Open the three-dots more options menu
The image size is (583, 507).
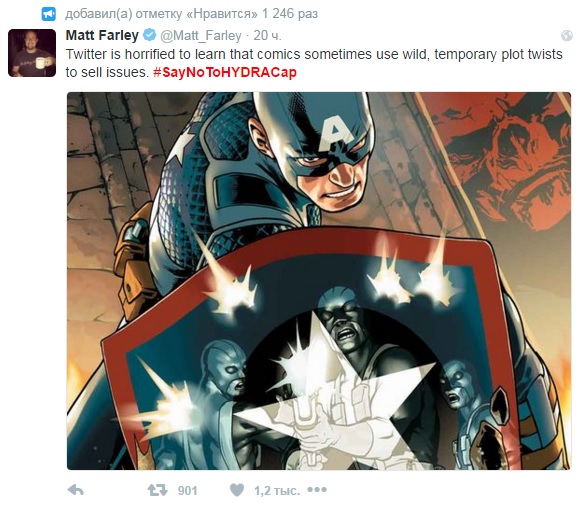(317, 490)
